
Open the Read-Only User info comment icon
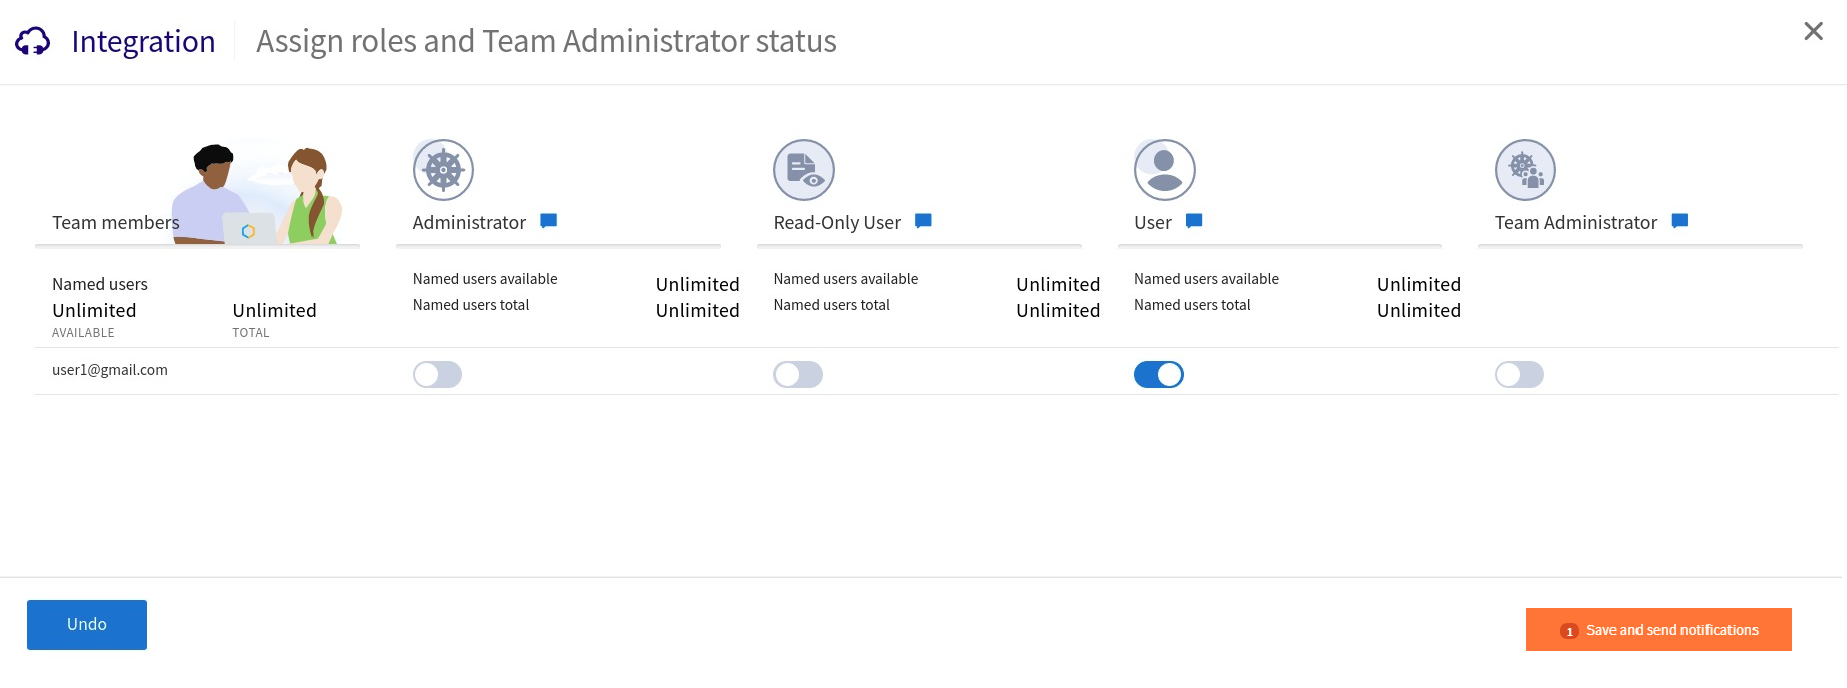point(923,221)
